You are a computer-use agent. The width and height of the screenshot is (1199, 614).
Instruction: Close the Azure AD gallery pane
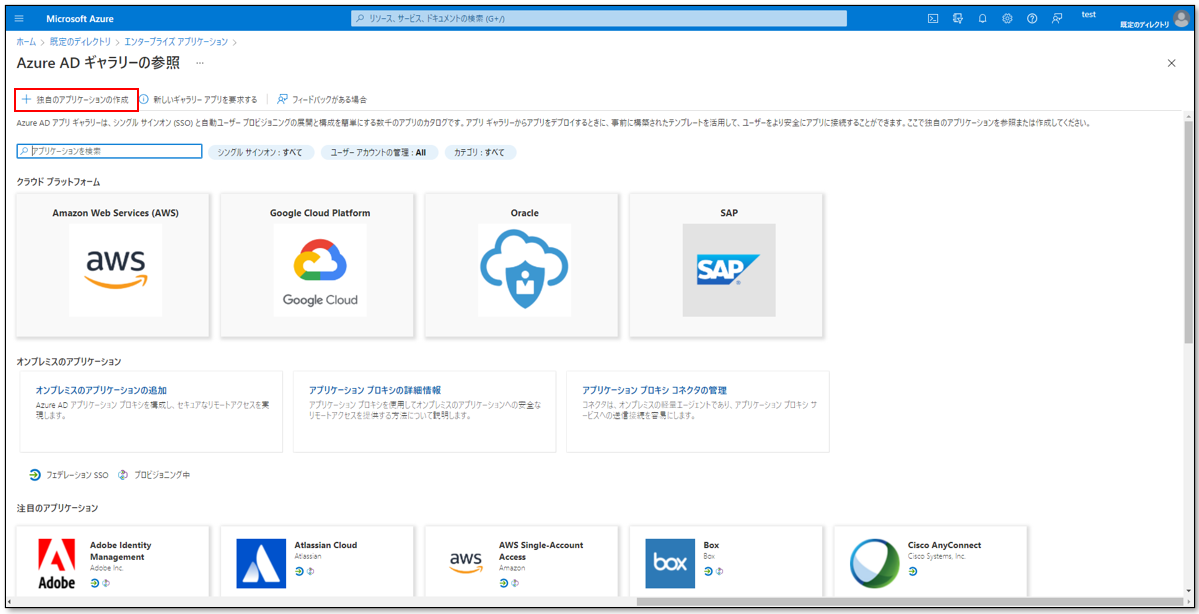point(1171,63)
